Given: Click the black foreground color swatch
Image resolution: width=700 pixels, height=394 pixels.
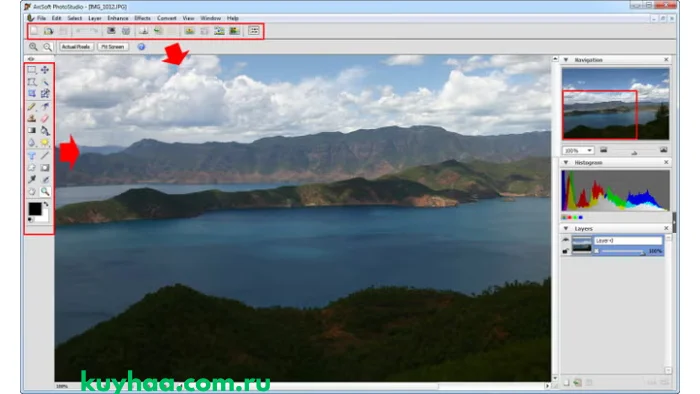Looking at the screenshot, I should click(x=35, y=209).
